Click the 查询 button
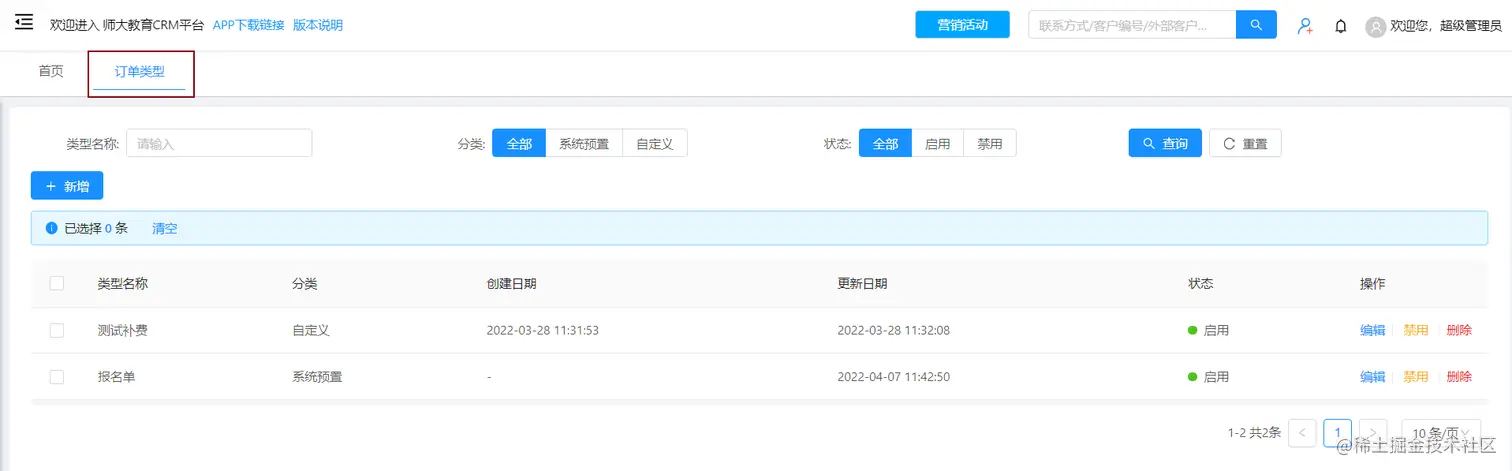The height and width of the screenshot is (471, 1512). (1165, 143)
